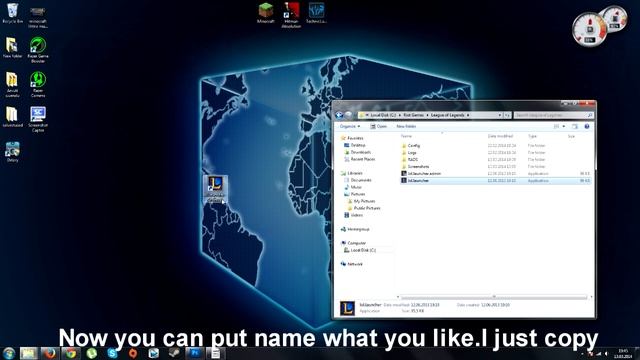Open the Organize dropdown menu
The height and width of the screenshot is (360, 640).
tap(350, 127)
